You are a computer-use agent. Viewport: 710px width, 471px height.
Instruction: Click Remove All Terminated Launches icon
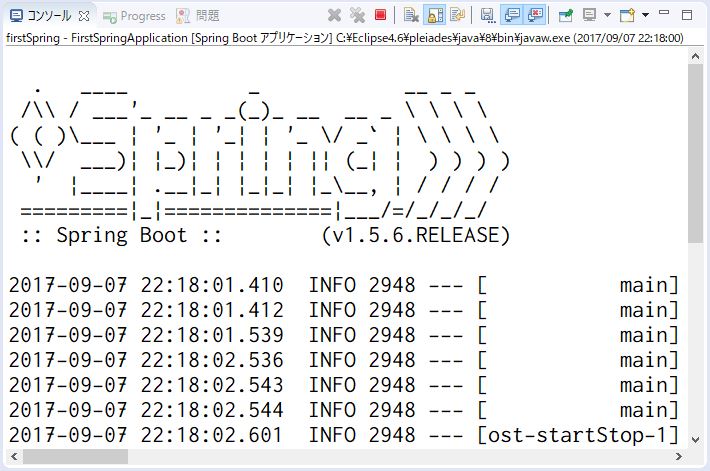click(357, 15)
